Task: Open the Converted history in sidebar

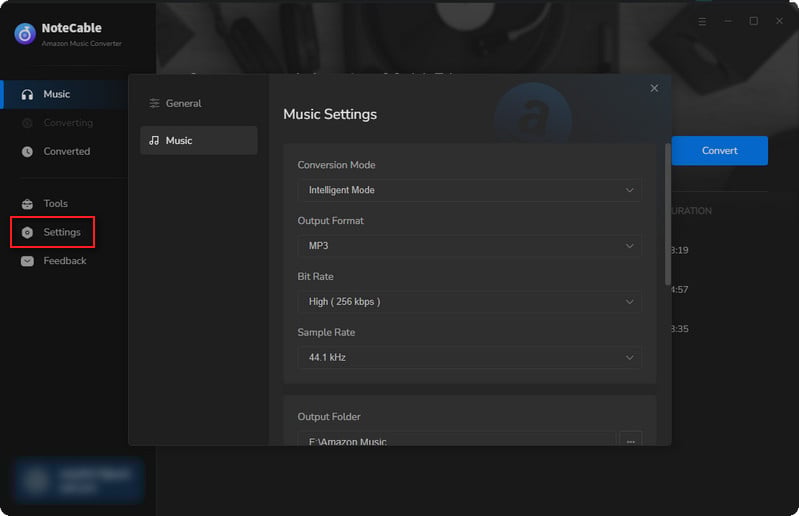Action: point(64,151)
